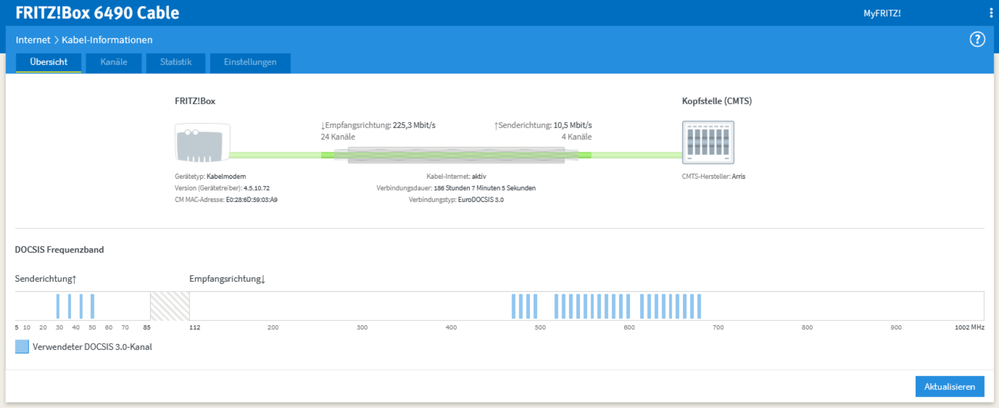
Task: Select the Übersicht tab
Action: point(48,62)
